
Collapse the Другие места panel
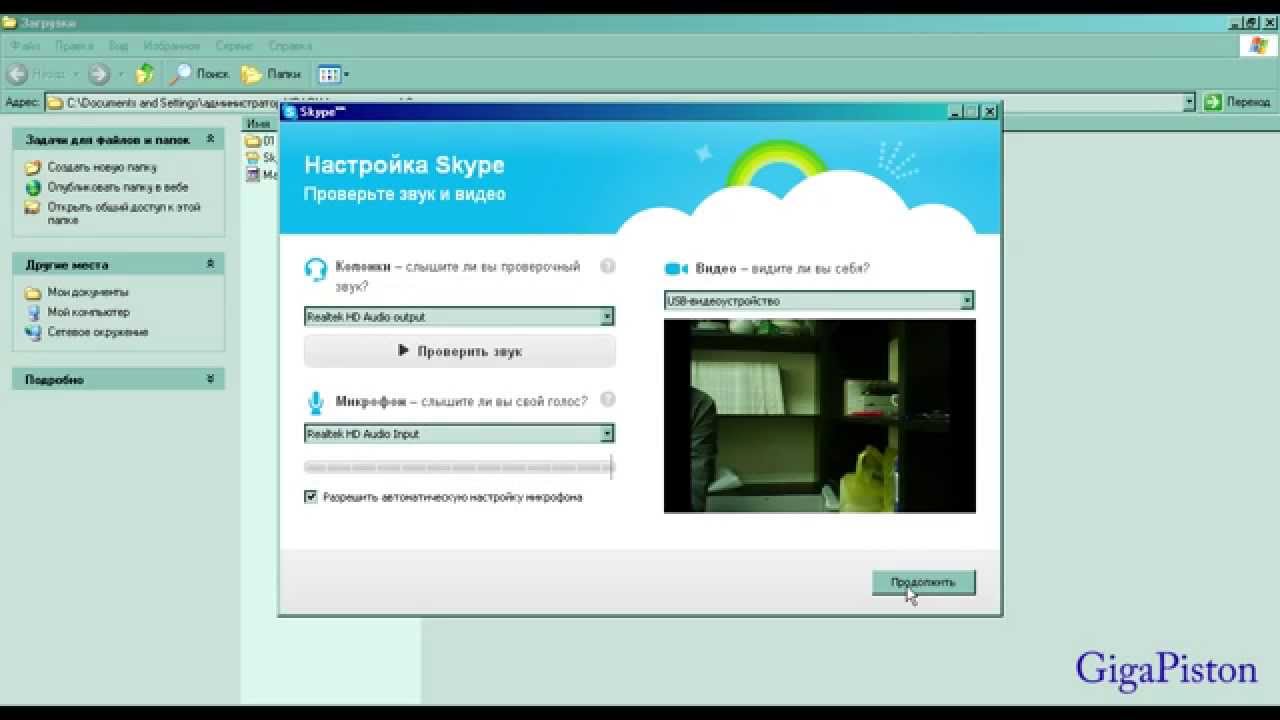coord(210,264)
